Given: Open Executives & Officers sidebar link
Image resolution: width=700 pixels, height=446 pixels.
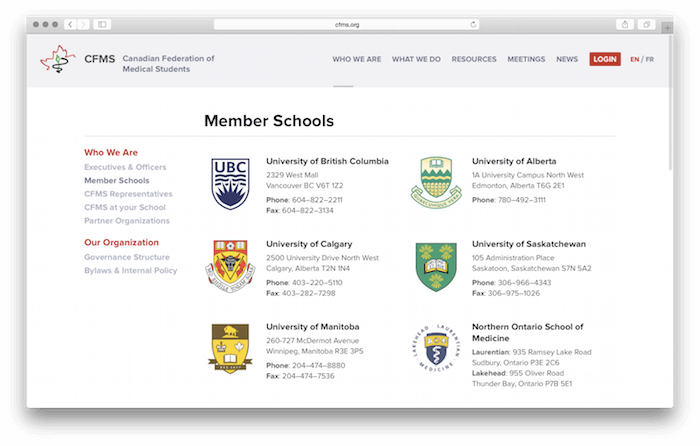Looking at the screenshot, I should 125,167.
